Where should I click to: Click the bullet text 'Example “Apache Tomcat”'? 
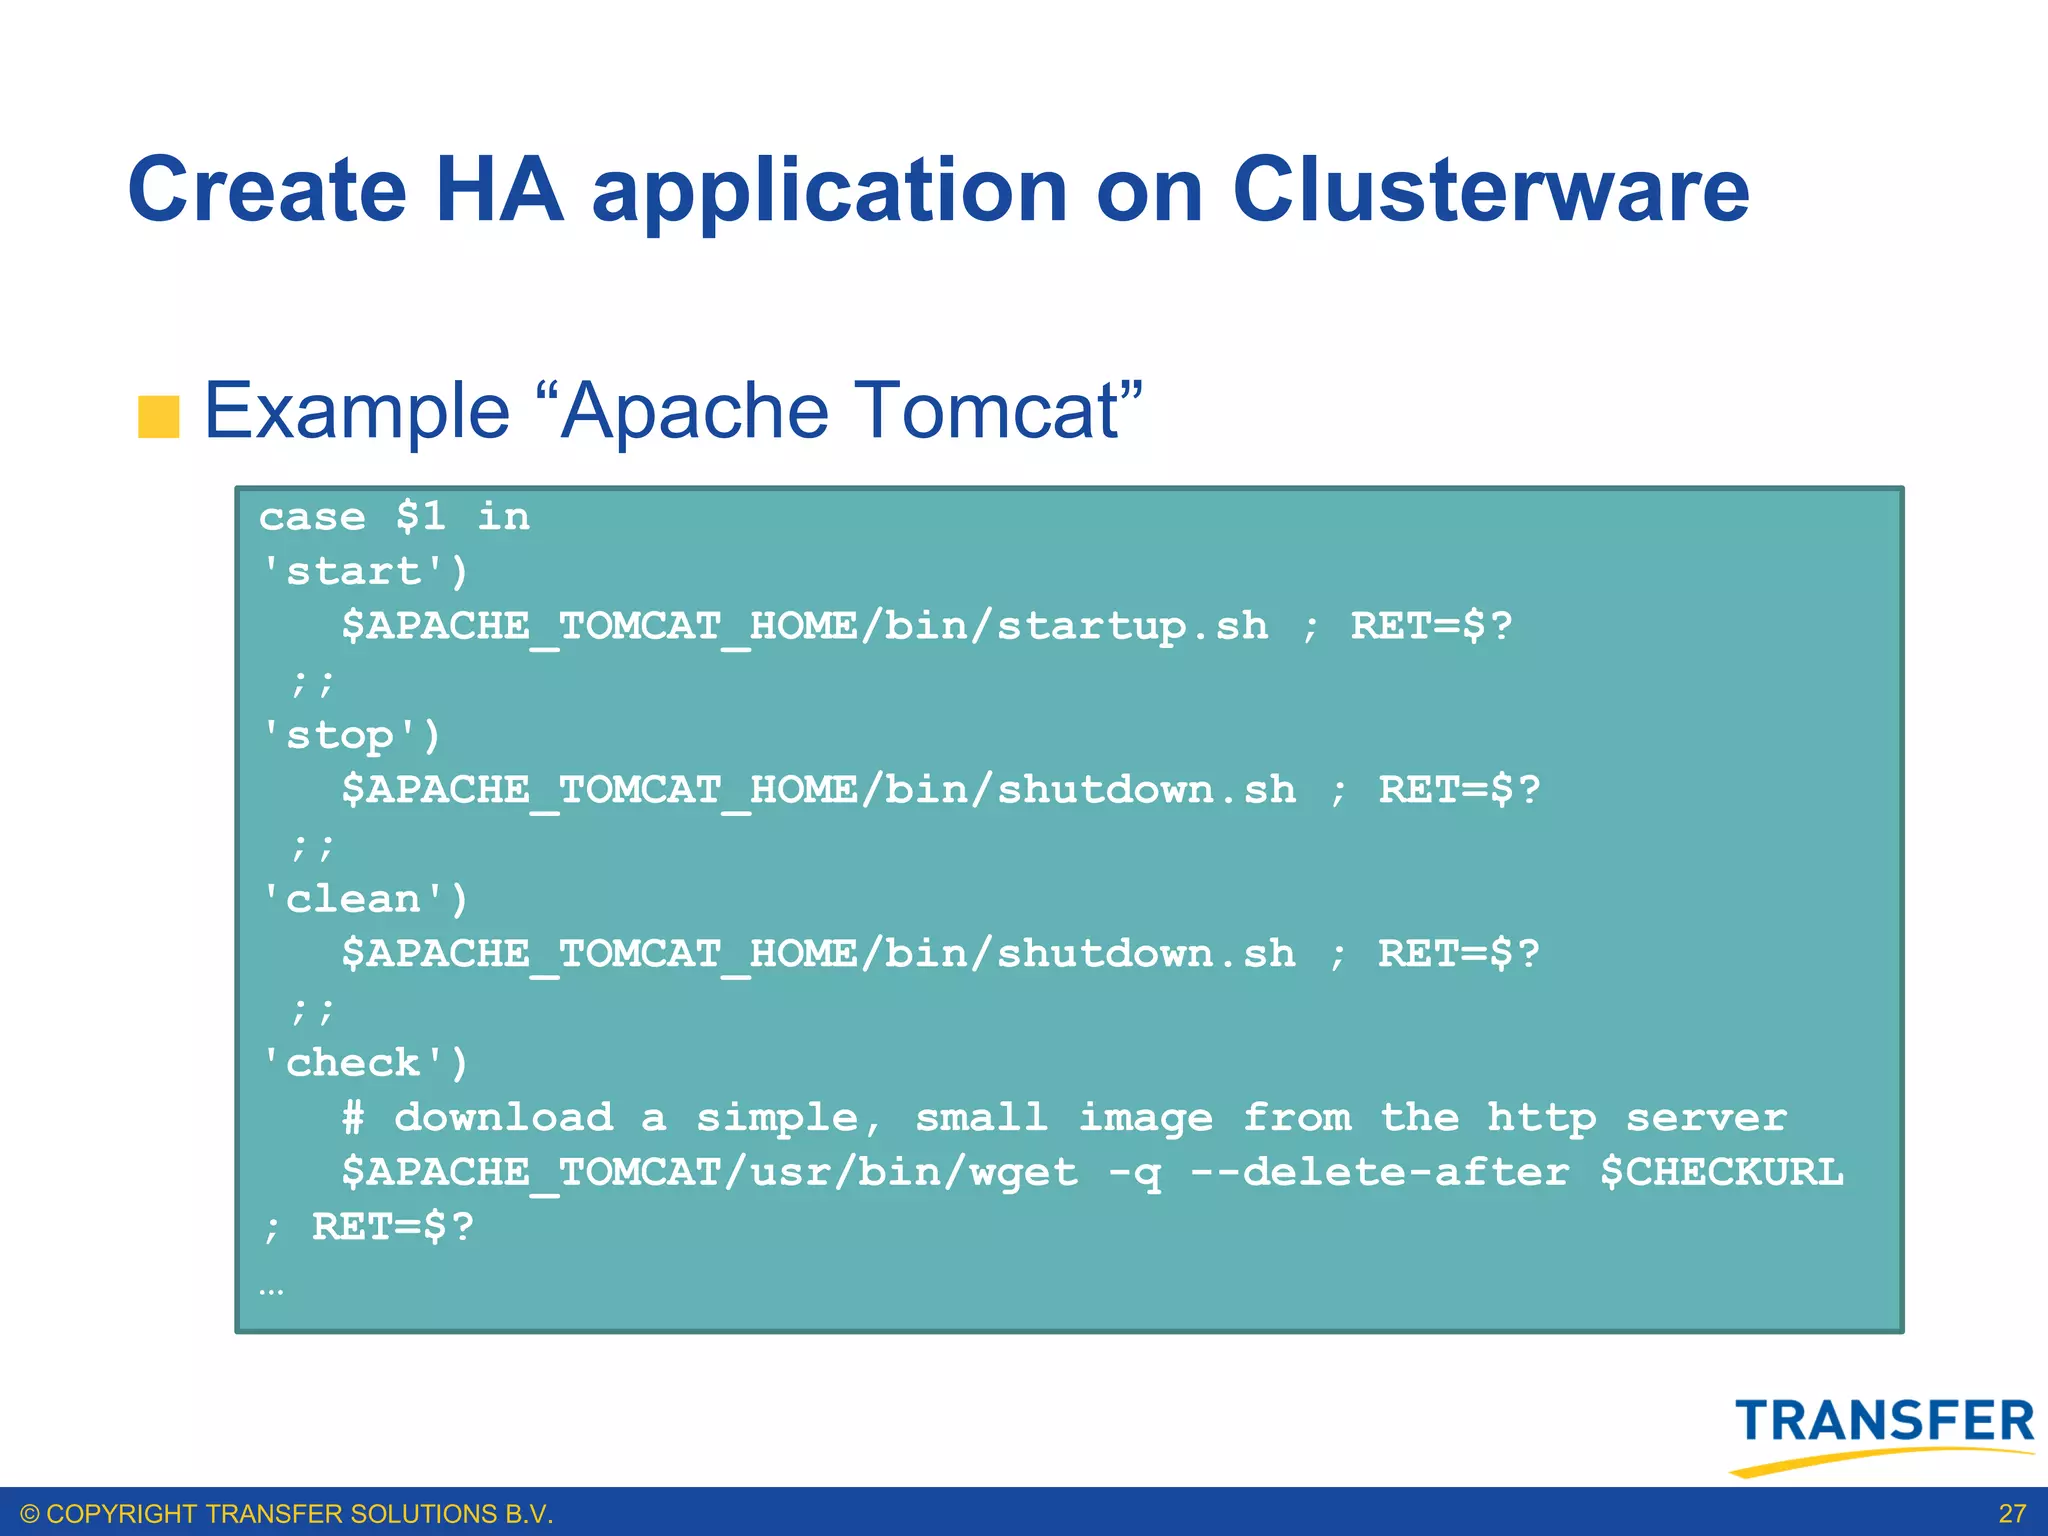[673, 410]
